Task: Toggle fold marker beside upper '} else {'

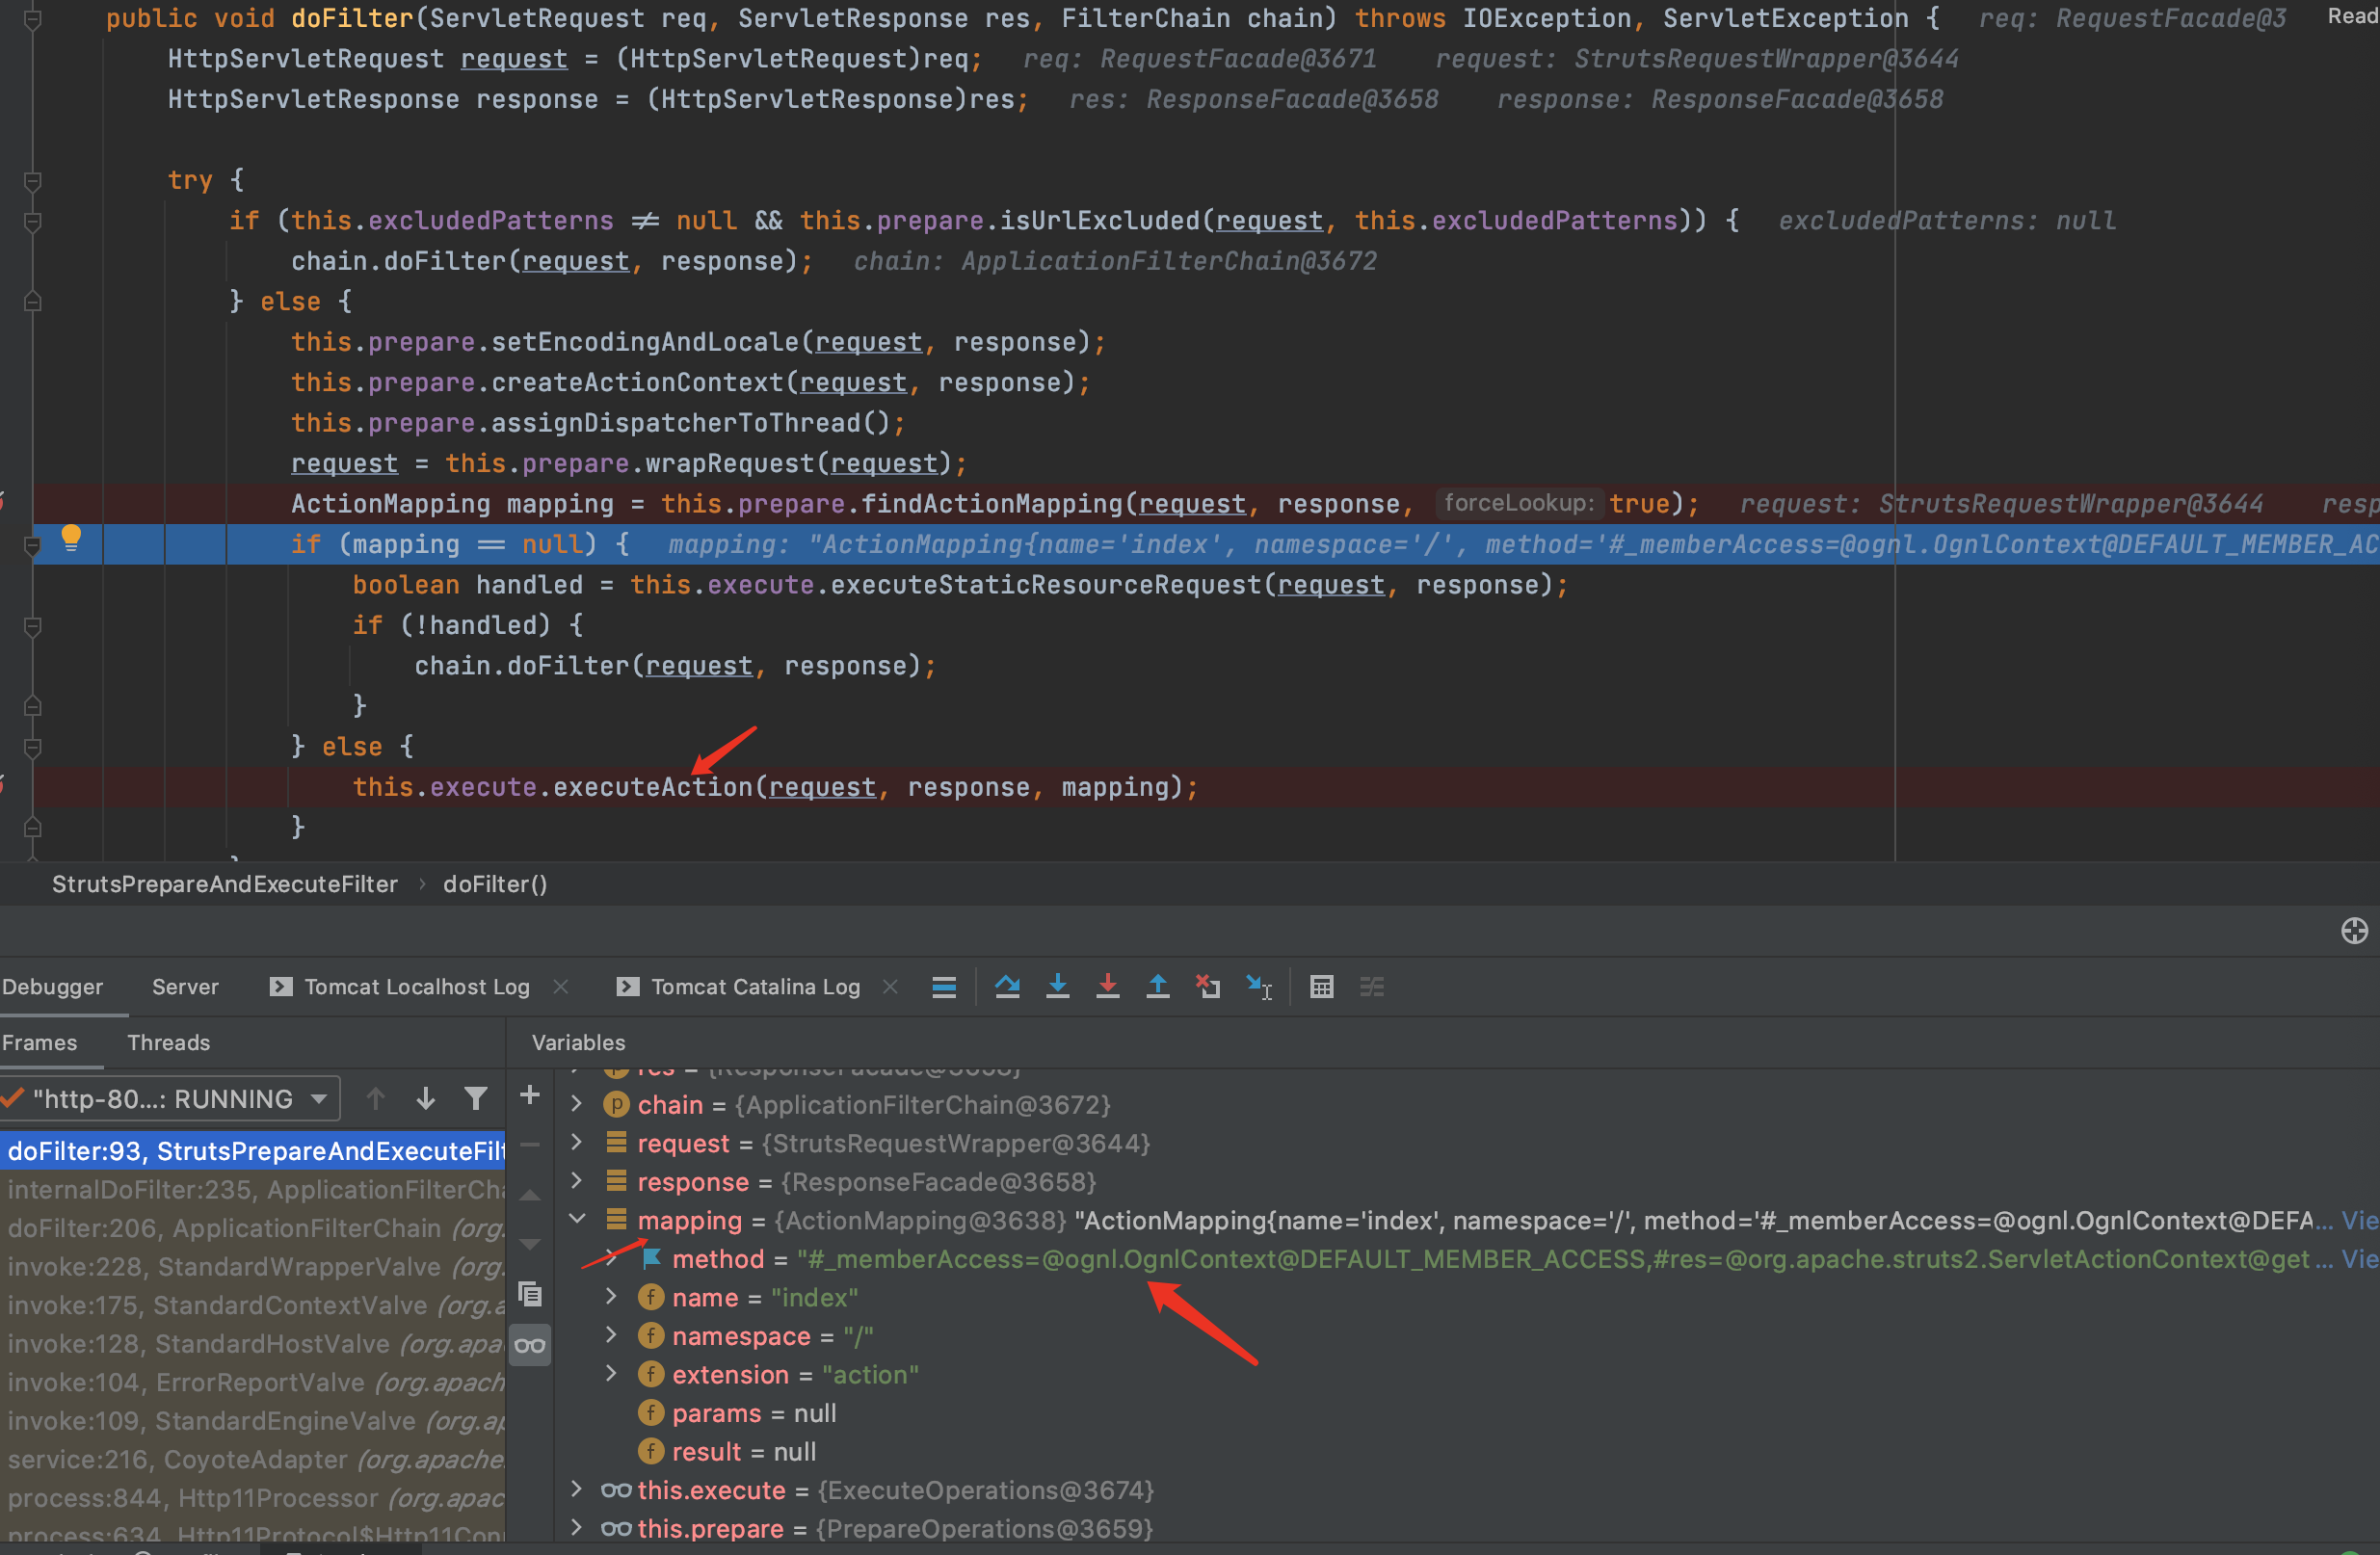Action: click(32, 302)
